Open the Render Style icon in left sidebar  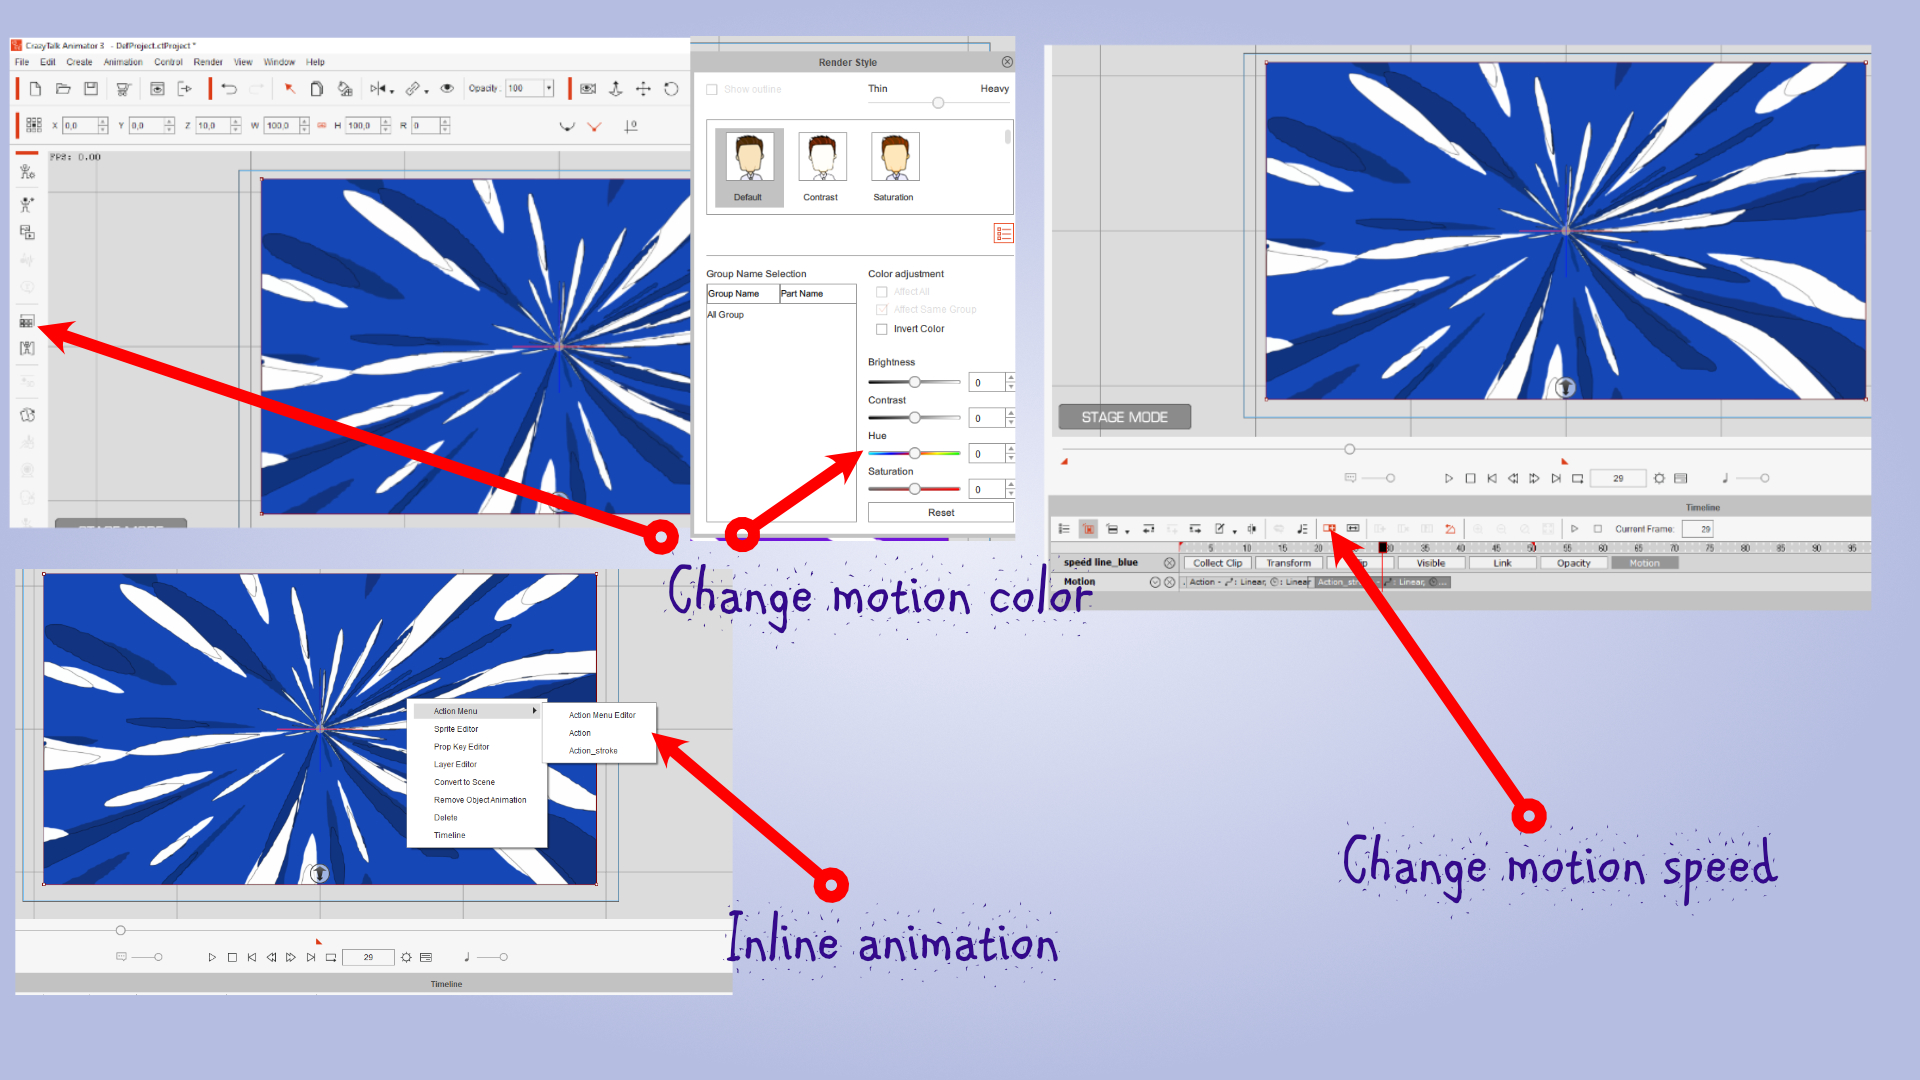(27, 322)
